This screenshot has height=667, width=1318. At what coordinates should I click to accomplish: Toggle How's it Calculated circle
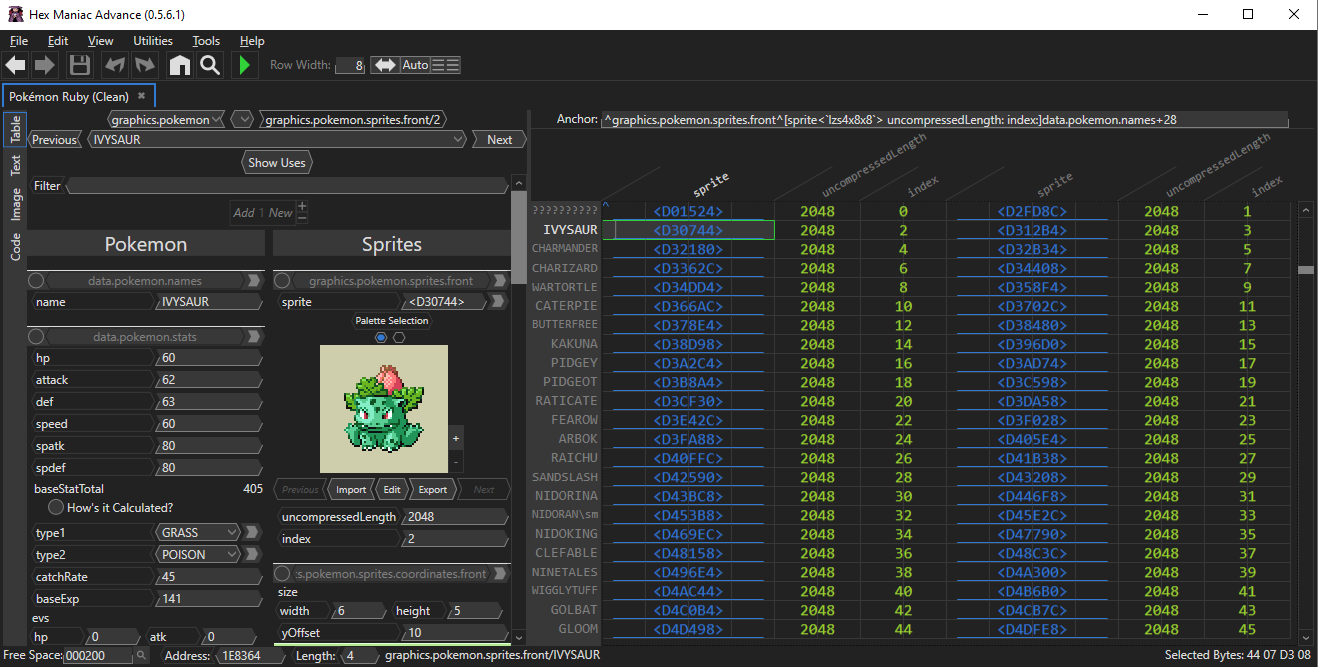(x=57, y=508)
